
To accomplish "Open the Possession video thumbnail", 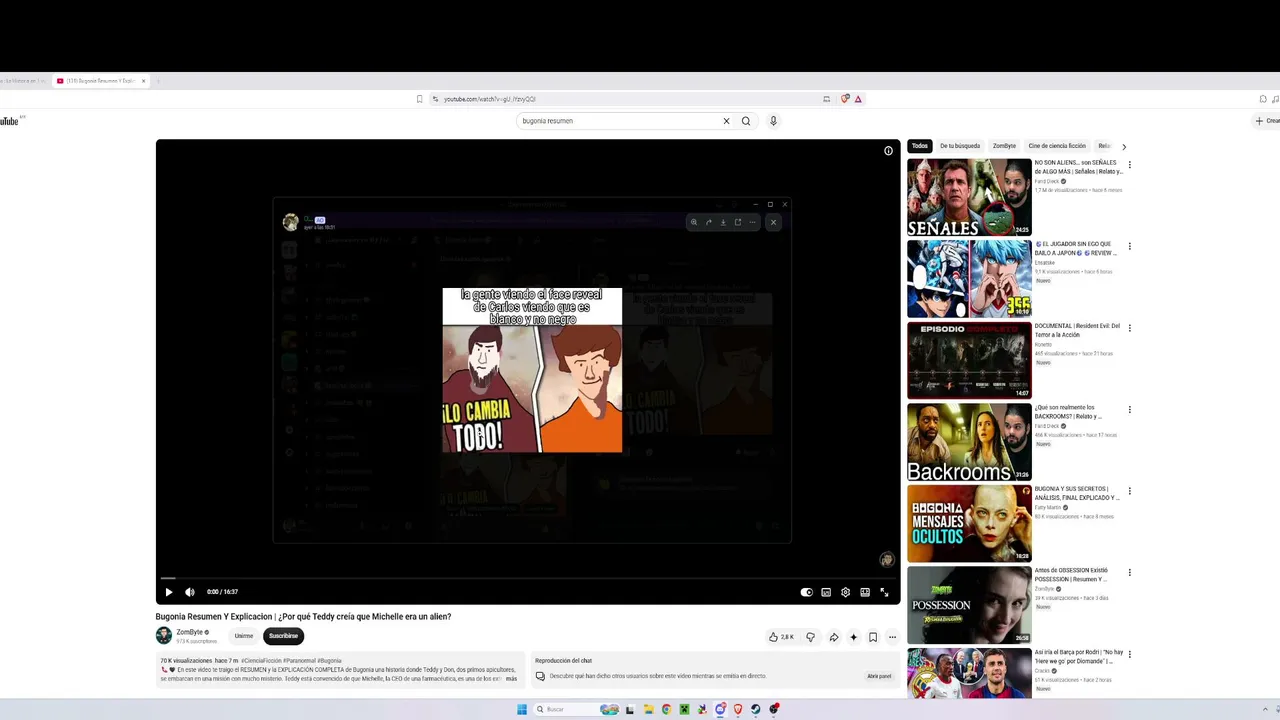I will tap(969, 605).
